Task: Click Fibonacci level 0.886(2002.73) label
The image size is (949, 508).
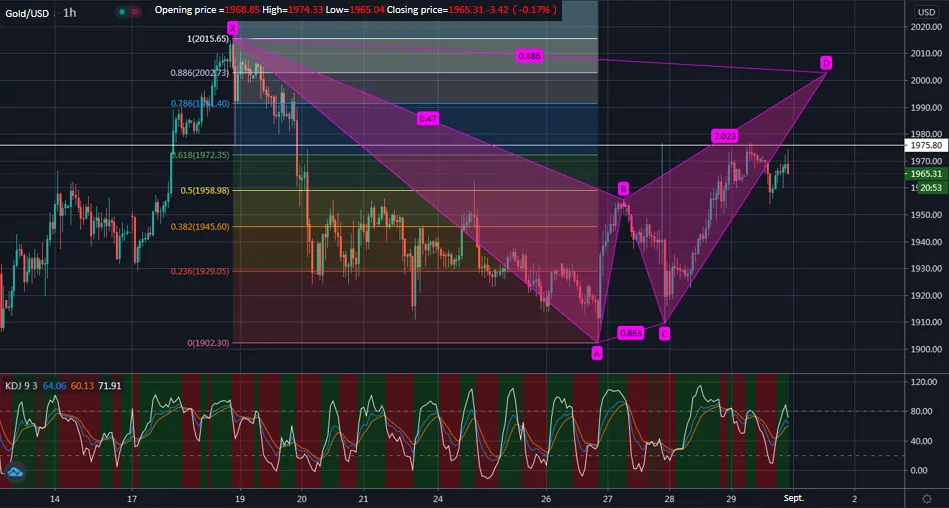Action: click(x=200, y=73)
